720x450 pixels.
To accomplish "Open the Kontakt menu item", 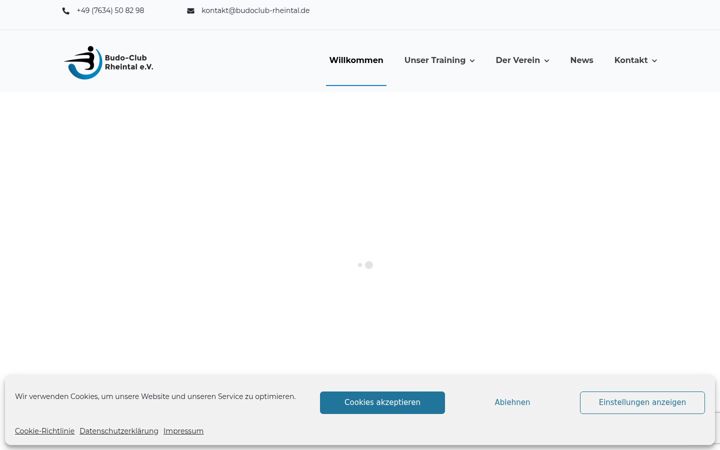I will click(x=630, y=60).
